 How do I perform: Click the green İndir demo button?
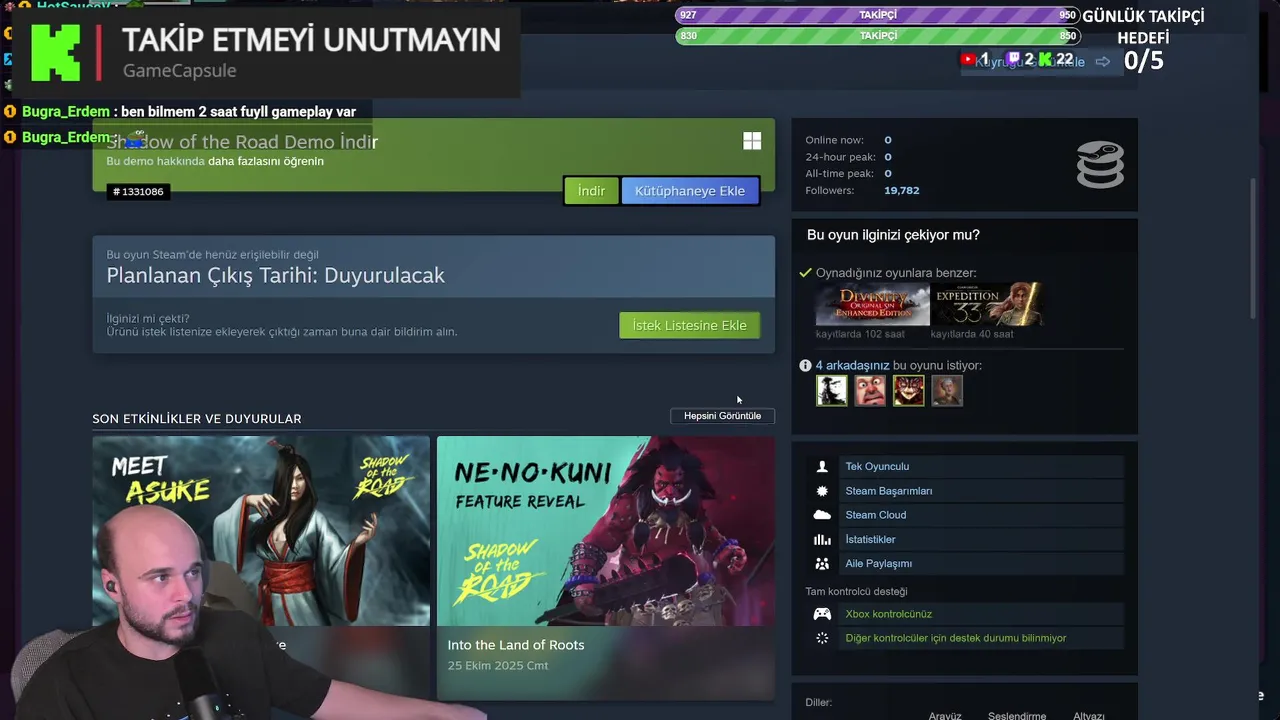pyautogui.click(x=591, y=191)
